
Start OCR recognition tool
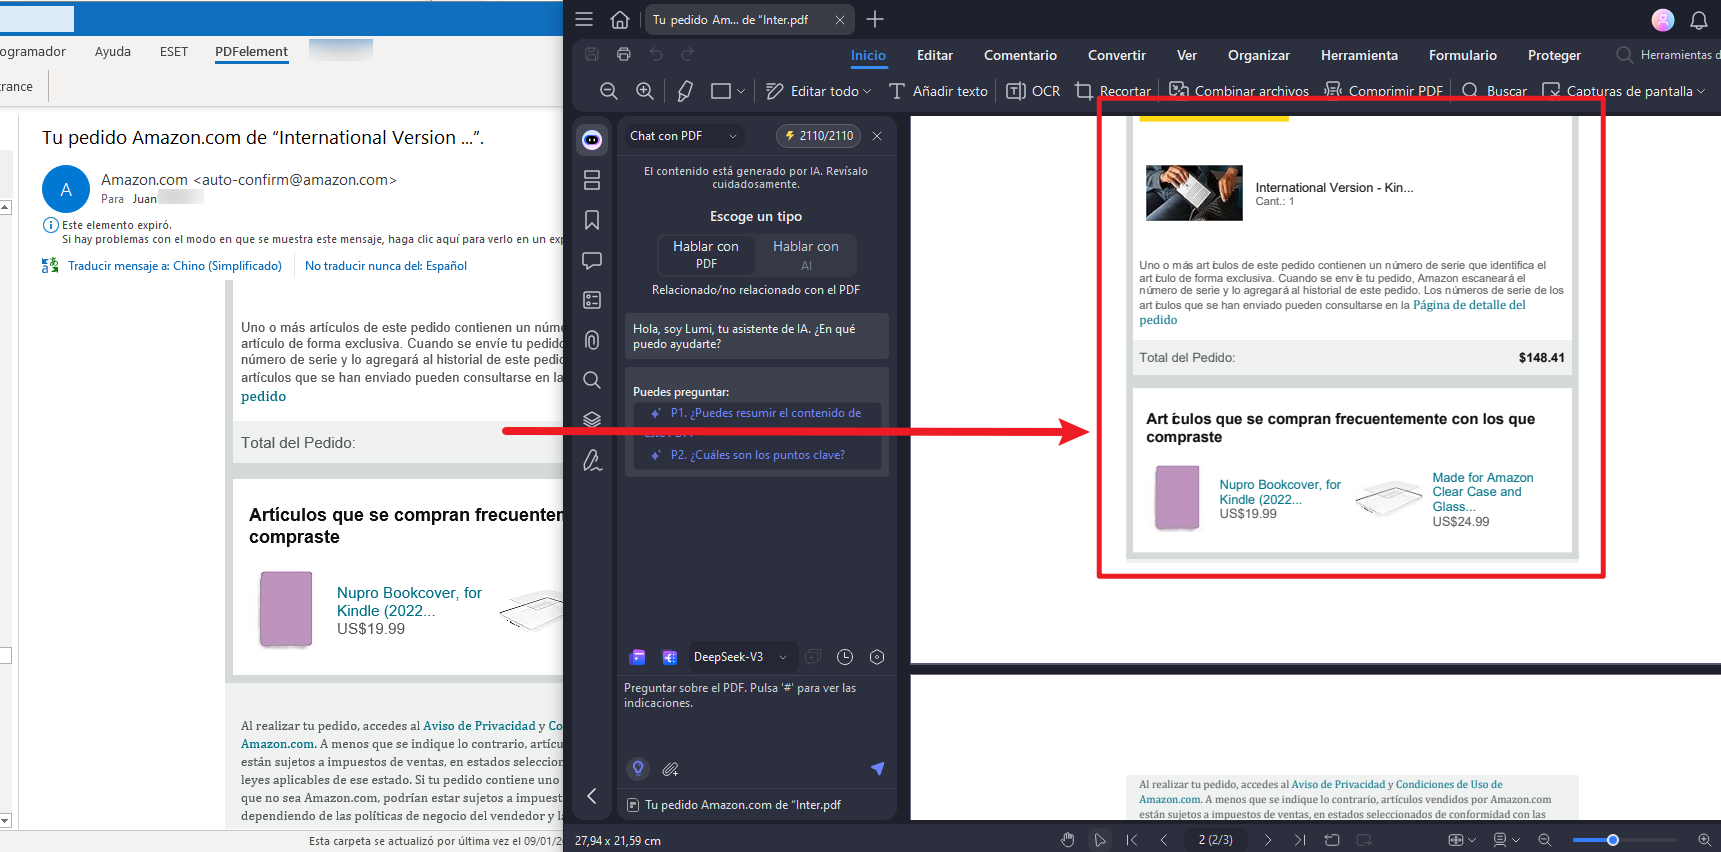1033,91
